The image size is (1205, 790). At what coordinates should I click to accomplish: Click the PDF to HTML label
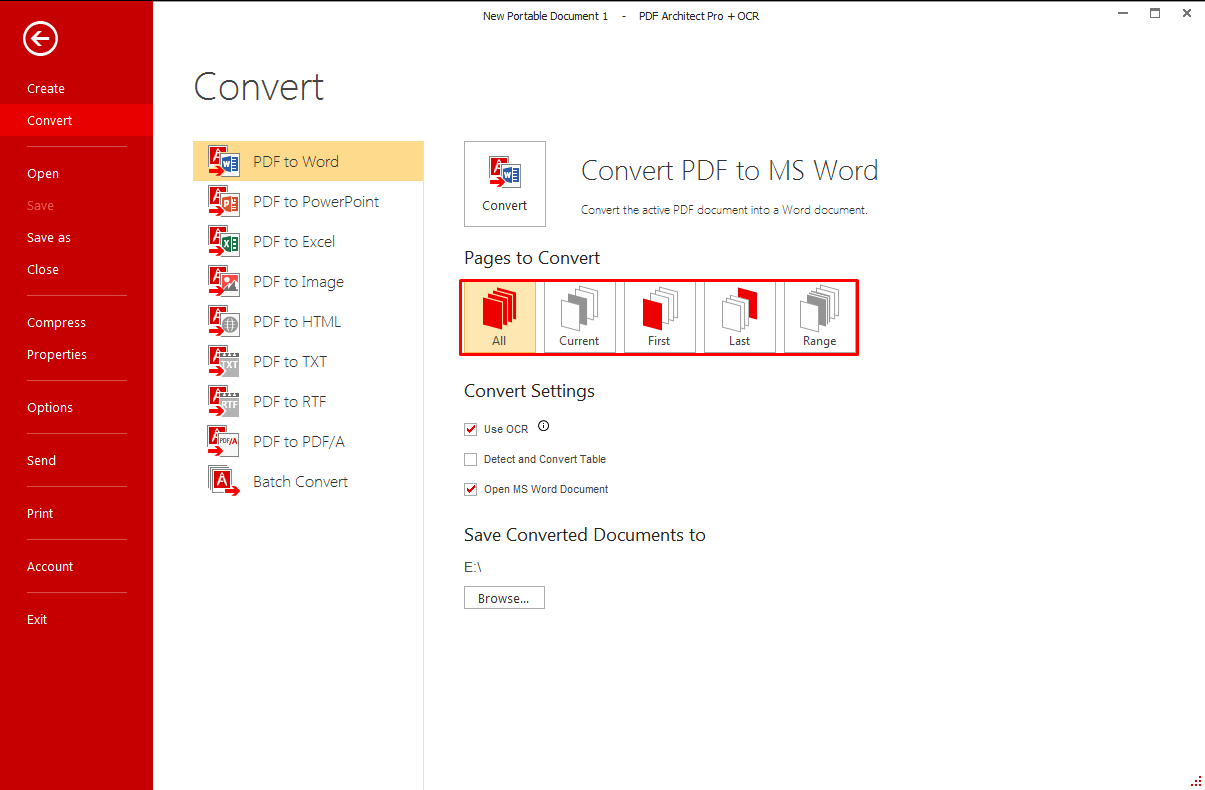297,321
